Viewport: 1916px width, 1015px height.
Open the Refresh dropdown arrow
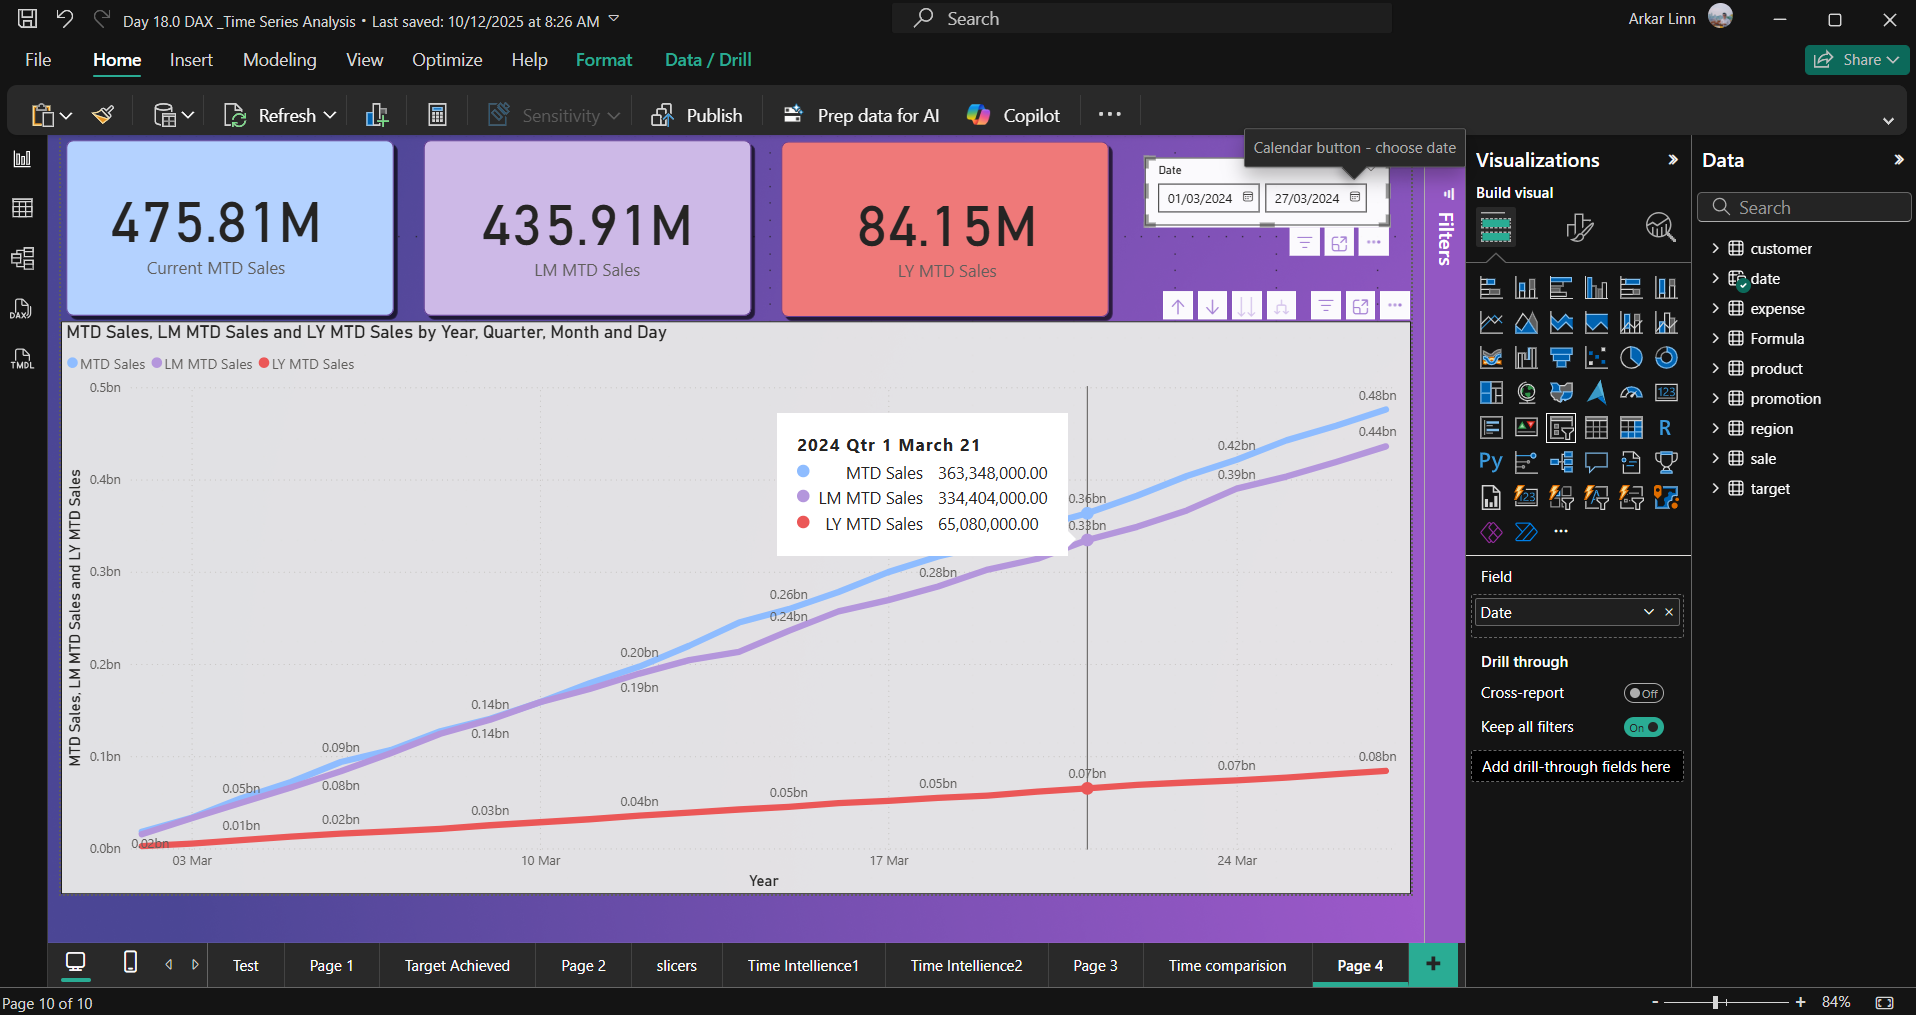(x=330, y=116)
